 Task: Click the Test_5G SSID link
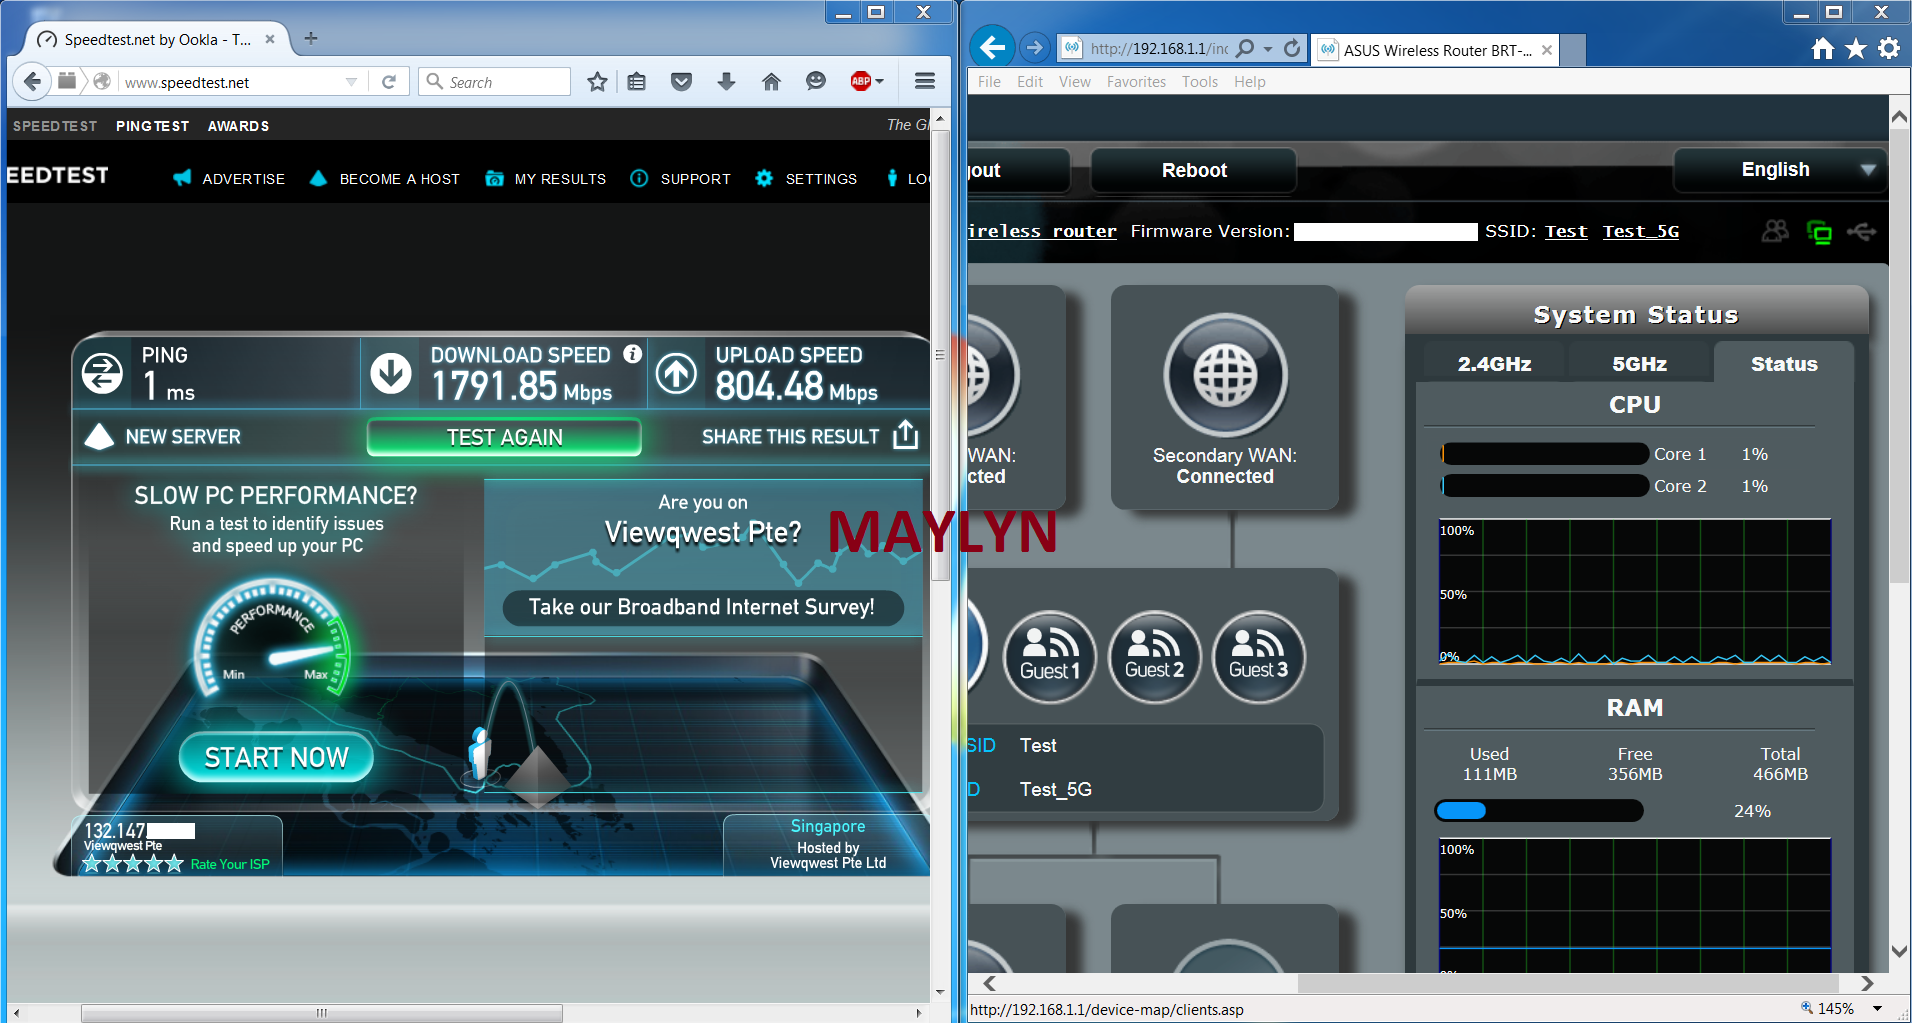1640,232
